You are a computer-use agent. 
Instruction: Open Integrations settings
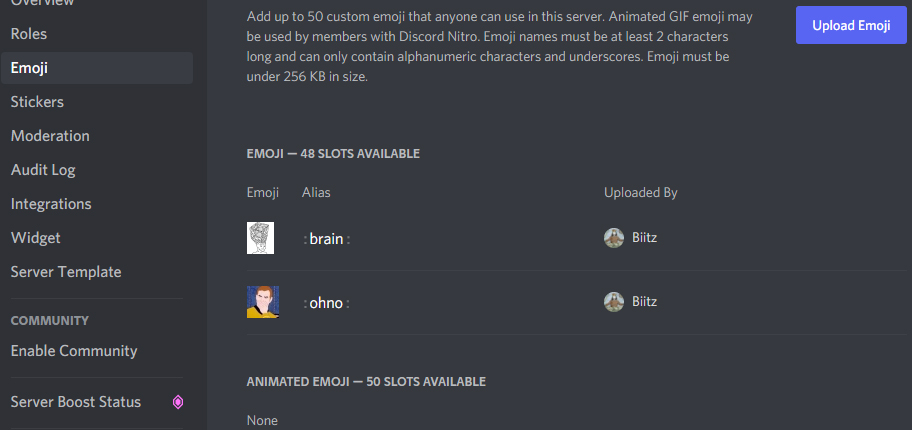tap(97, 204)
